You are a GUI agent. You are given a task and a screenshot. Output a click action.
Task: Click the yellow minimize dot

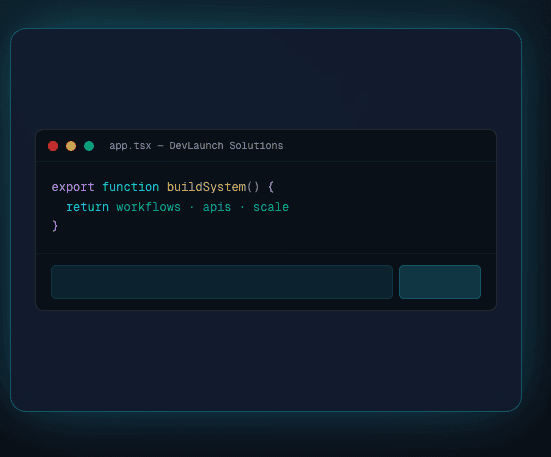[71, 146]
